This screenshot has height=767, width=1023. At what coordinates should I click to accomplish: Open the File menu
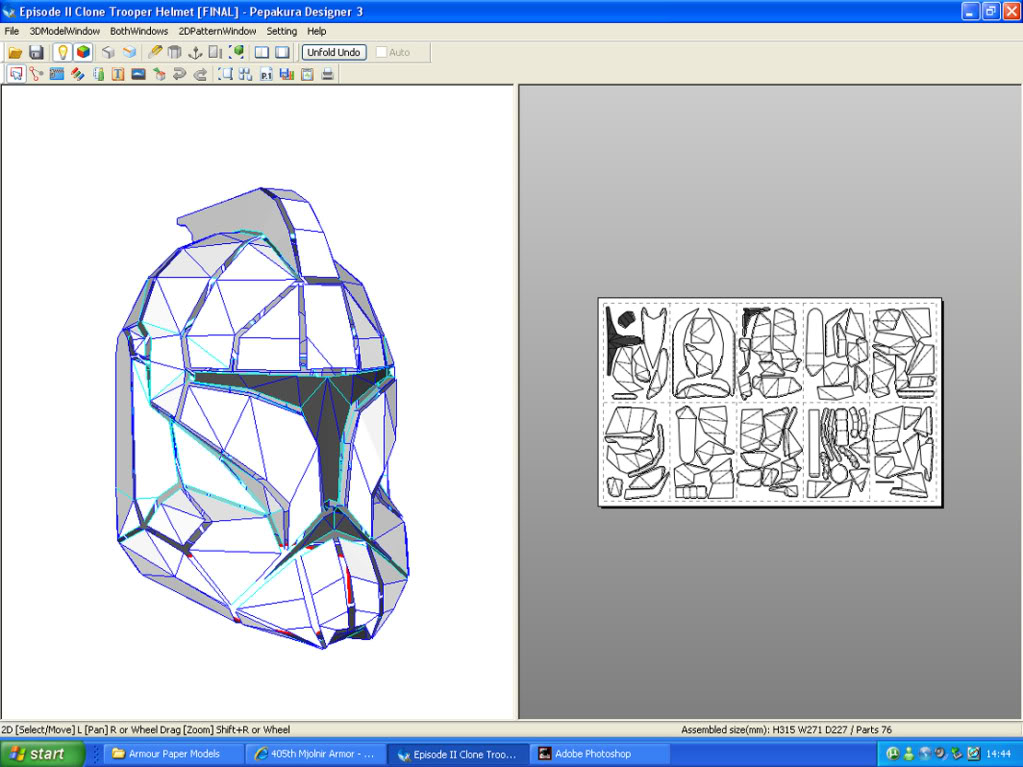click(x=12, y=31)
